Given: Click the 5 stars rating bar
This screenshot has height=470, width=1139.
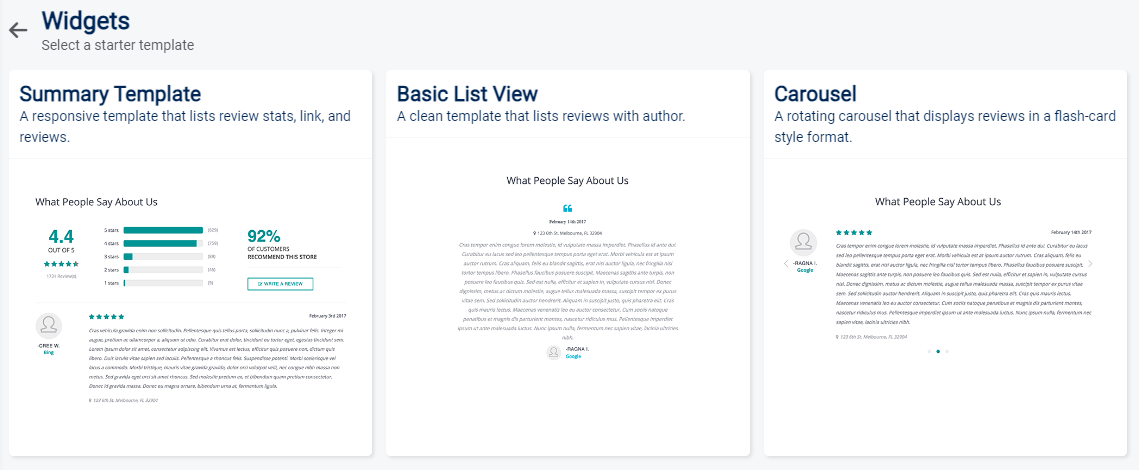Looking at the screenshot, I should [x=163, y=230].
